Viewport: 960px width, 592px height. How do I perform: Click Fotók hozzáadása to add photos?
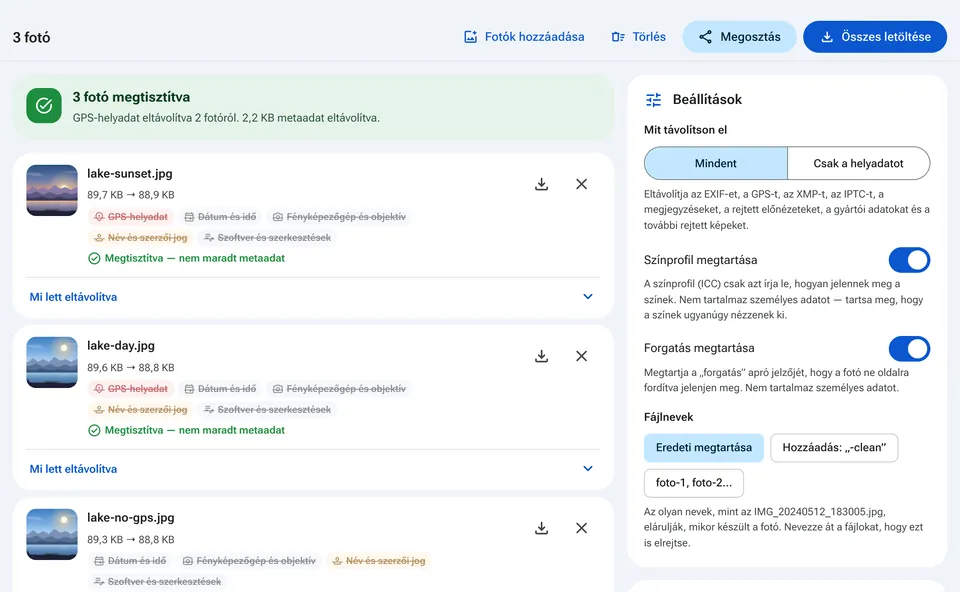point(524,37)
